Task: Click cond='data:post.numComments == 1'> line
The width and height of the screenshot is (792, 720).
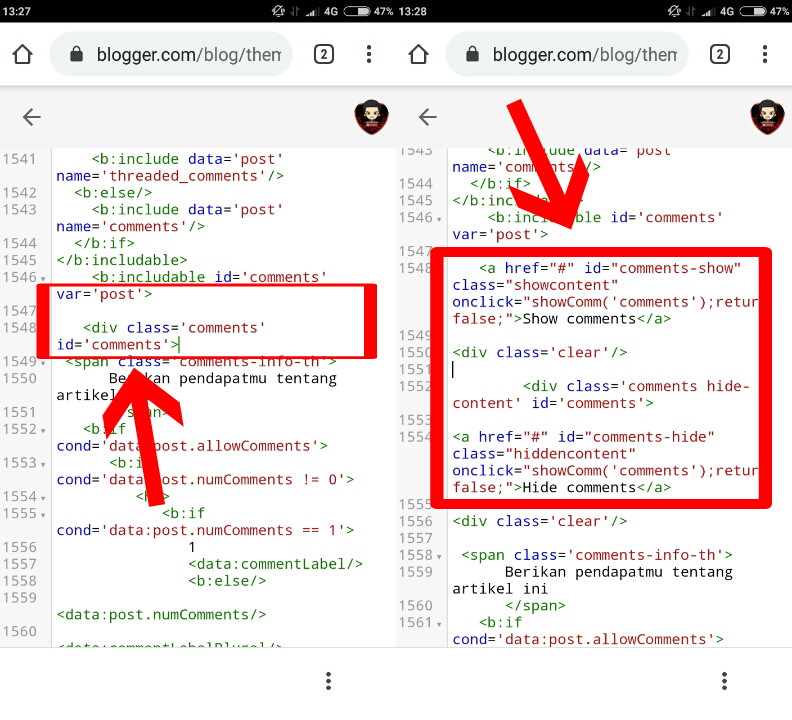Action: point(205,530)
